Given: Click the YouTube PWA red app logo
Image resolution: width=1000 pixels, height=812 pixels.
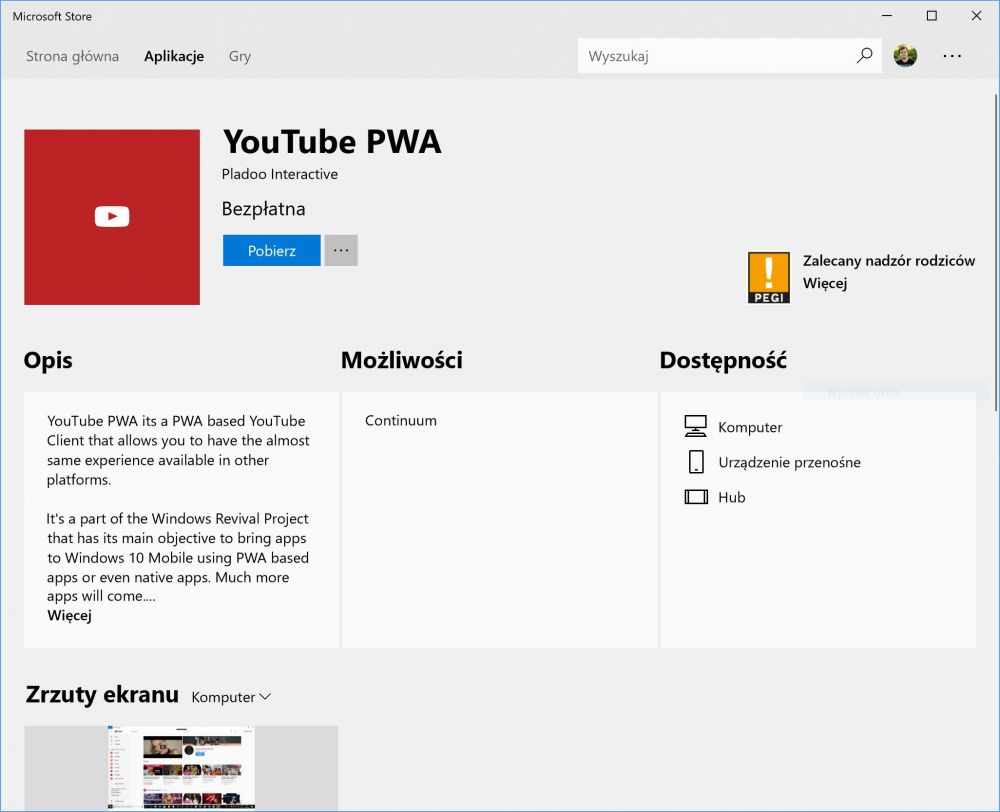Looking at the screenshot, I should 112,217.
